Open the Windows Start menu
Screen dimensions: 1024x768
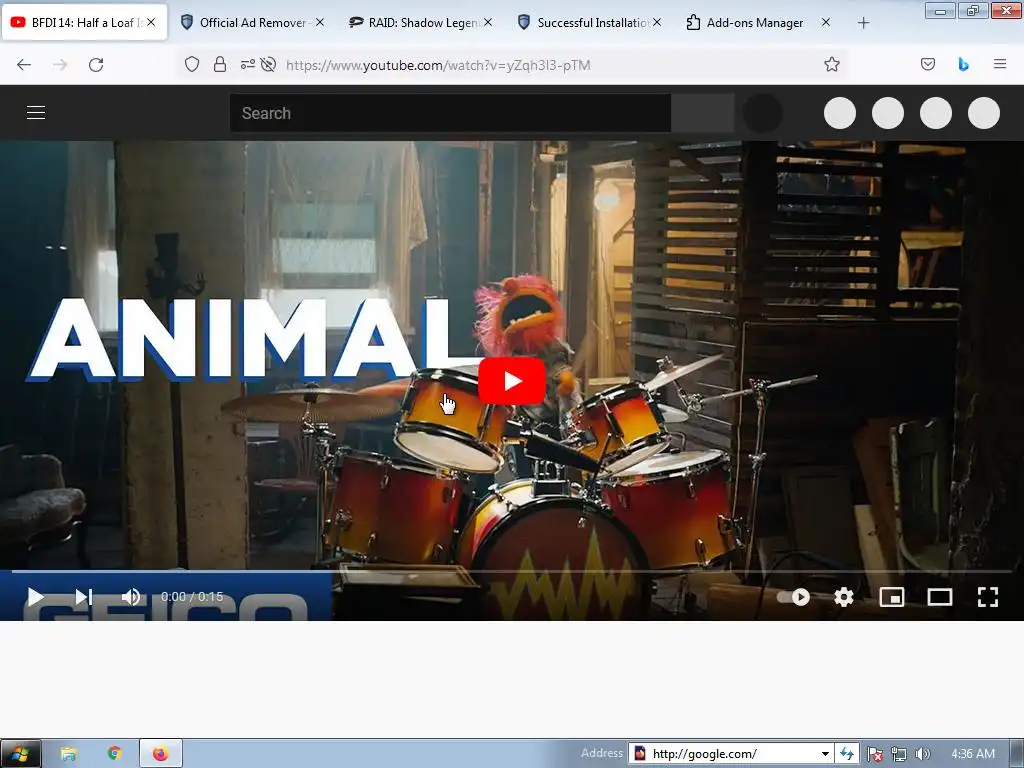click(20, 754)
